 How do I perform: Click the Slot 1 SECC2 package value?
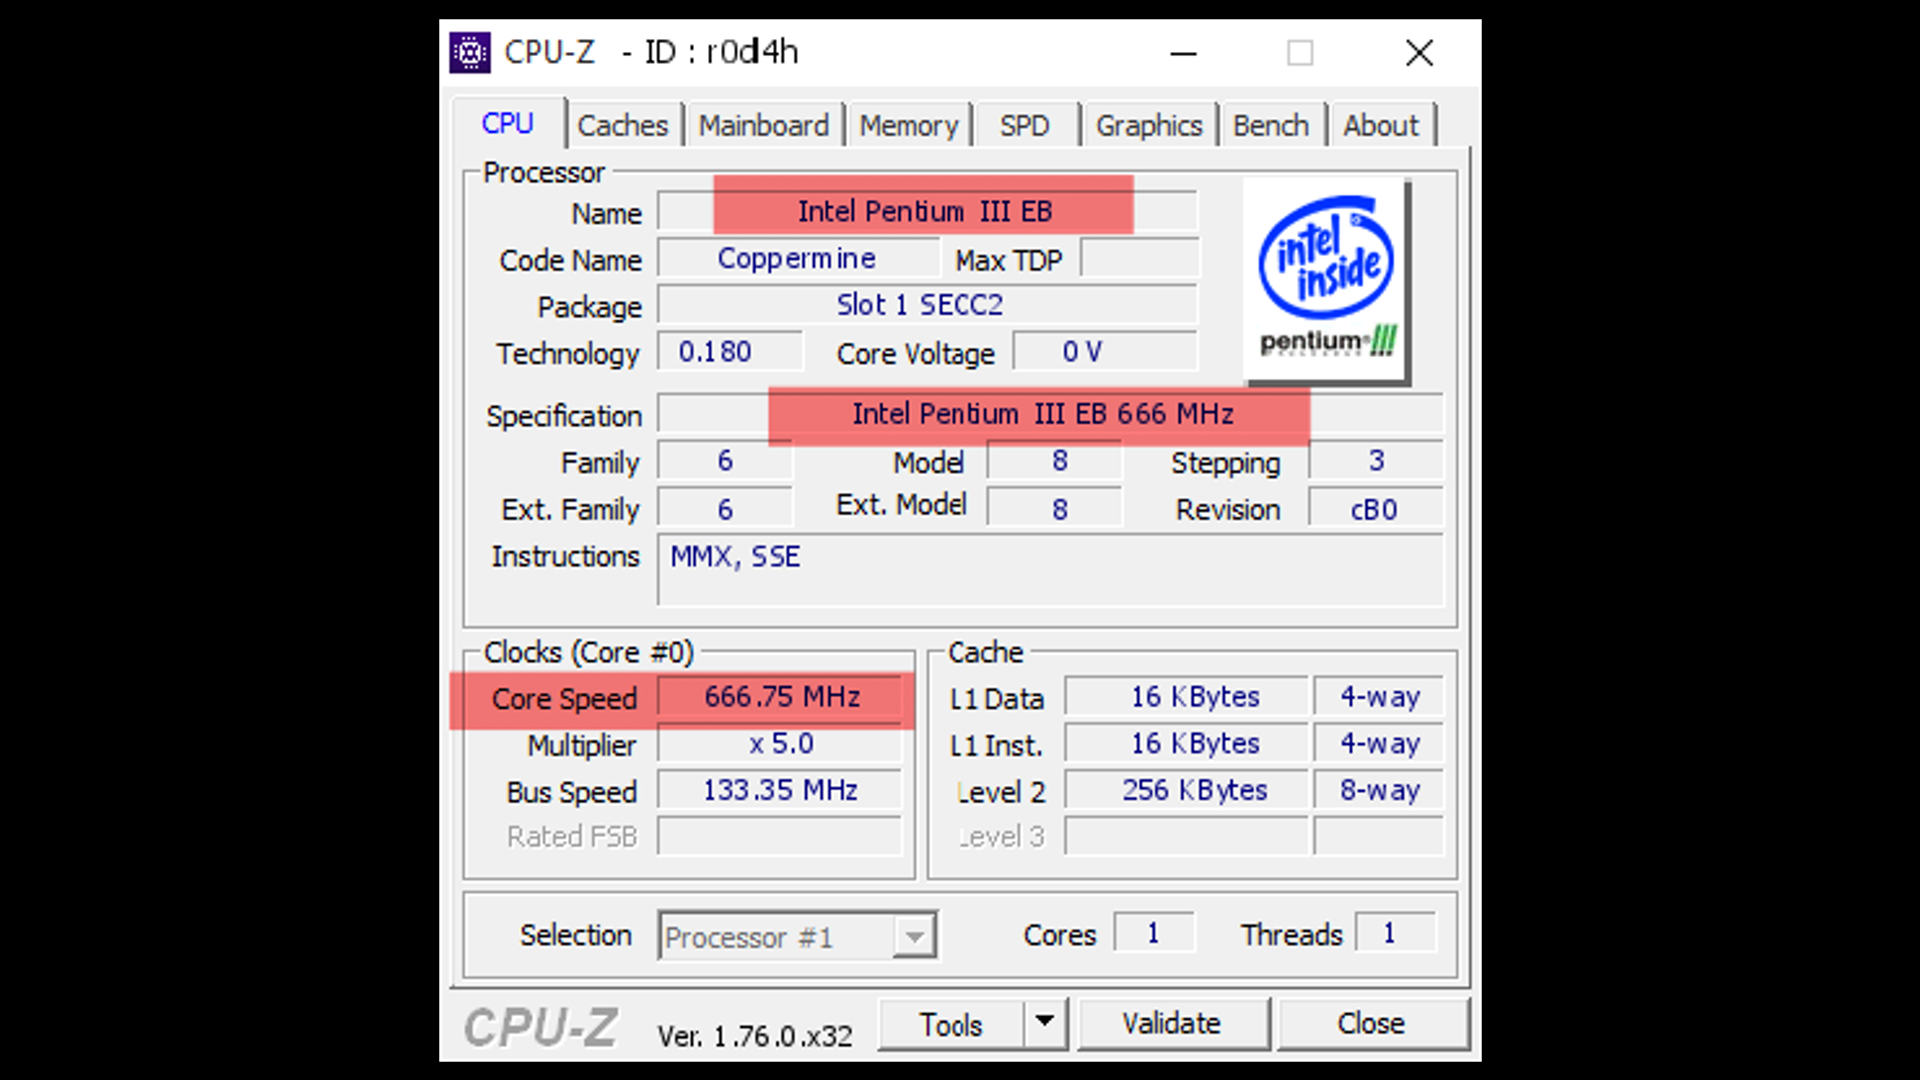926,305
